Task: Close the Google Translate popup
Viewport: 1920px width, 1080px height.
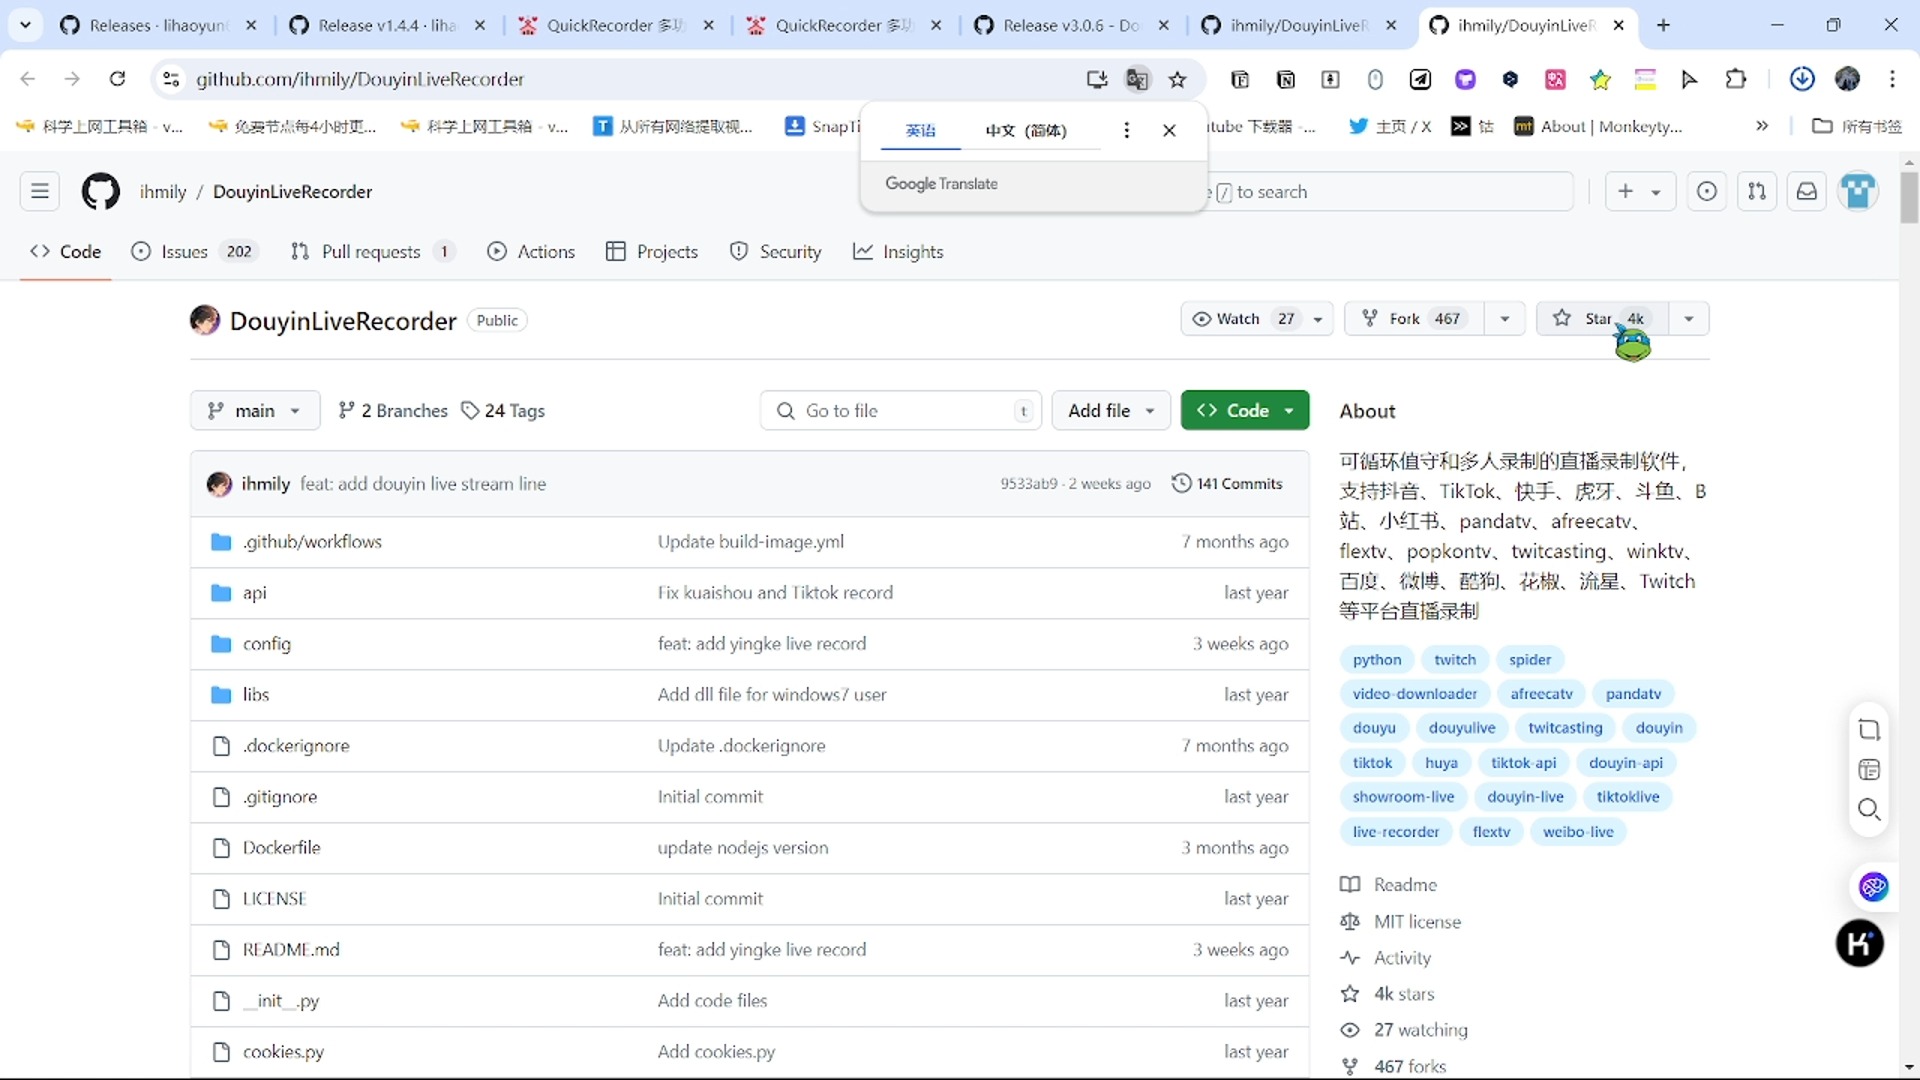Action: point(1169,130)
